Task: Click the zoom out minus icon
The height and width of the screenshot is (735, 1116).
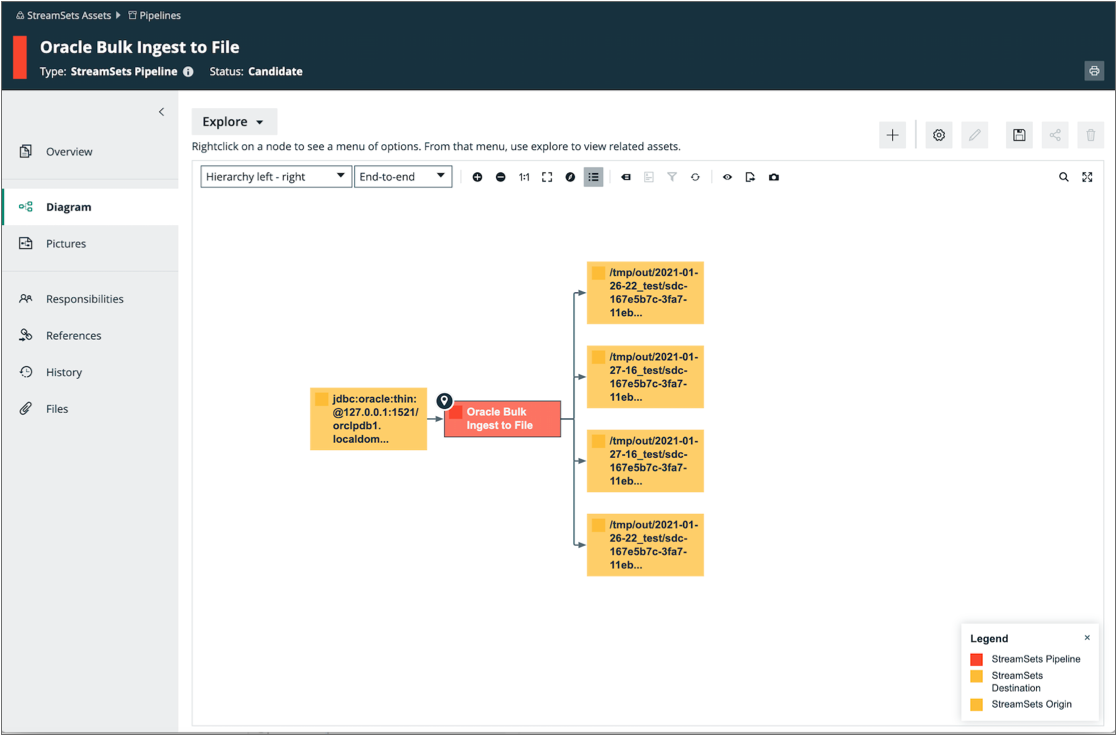Action: click(501, 177)
